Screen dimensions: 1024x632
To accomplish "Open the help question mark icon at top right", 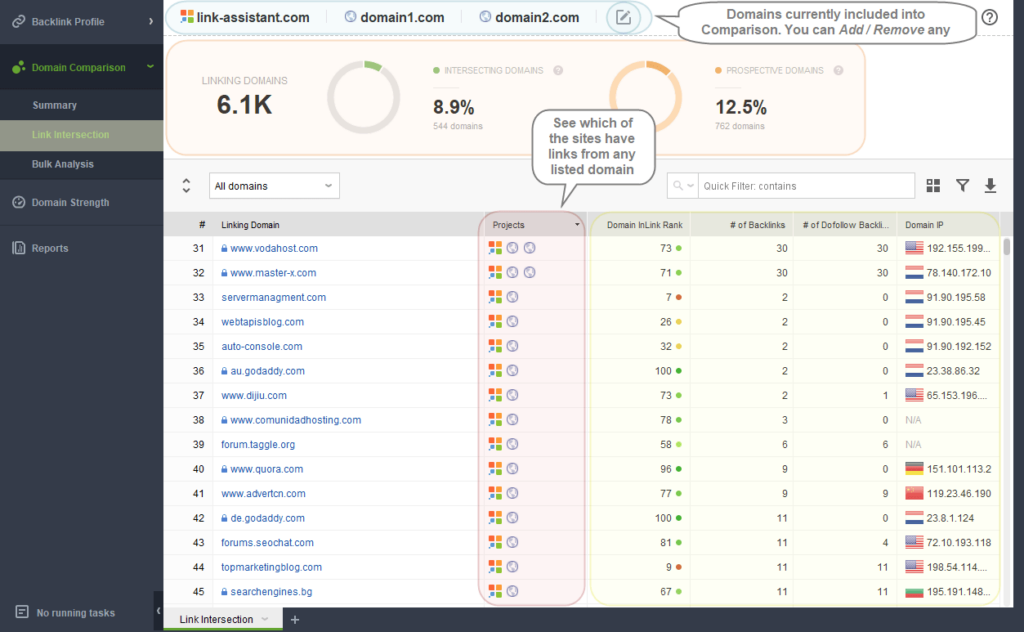I will pyautogui.click(x=989, y=17).
